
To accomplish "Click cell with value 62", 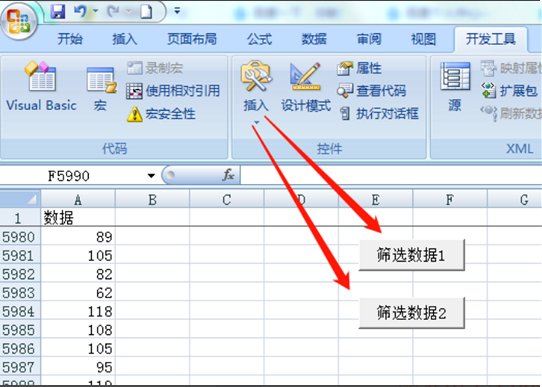I will click(x=78, y=293).
